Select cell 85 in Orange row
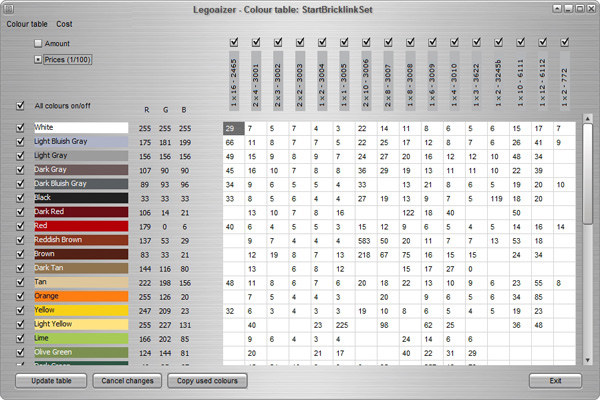This screenshot has width=600, height=400. click(x=542, y=297)
